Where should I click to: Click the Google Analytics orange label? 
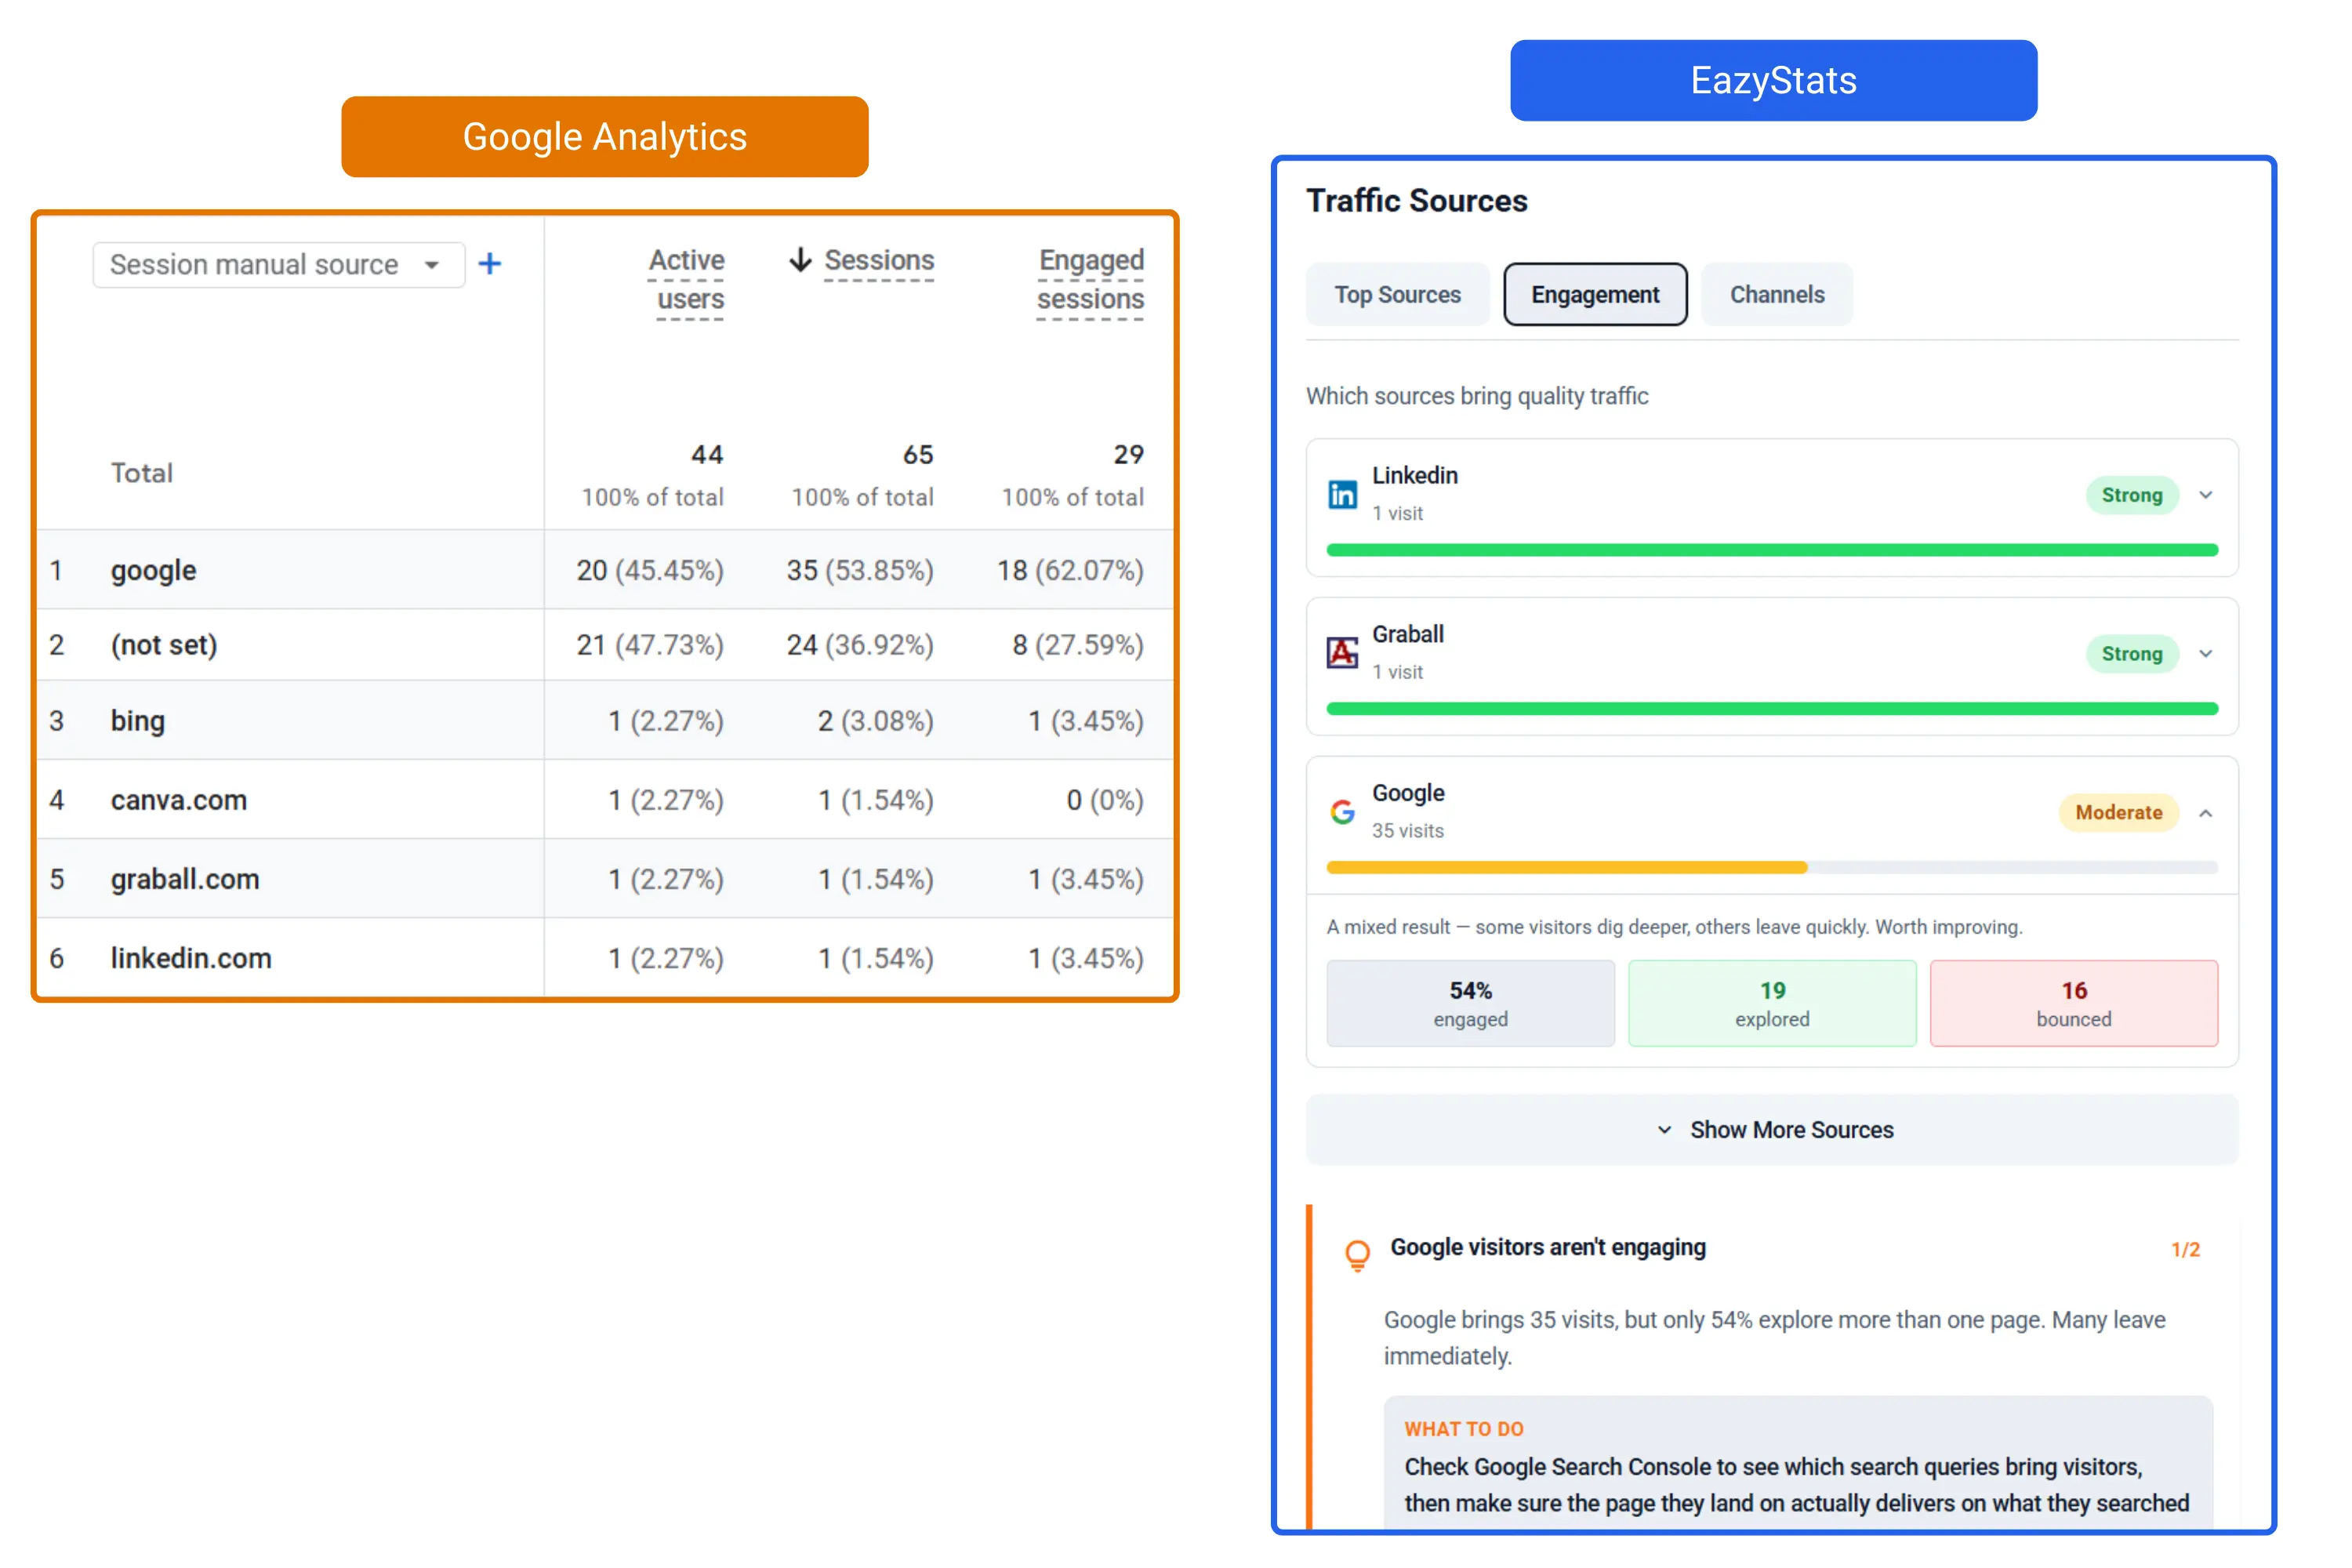point(604,137)
